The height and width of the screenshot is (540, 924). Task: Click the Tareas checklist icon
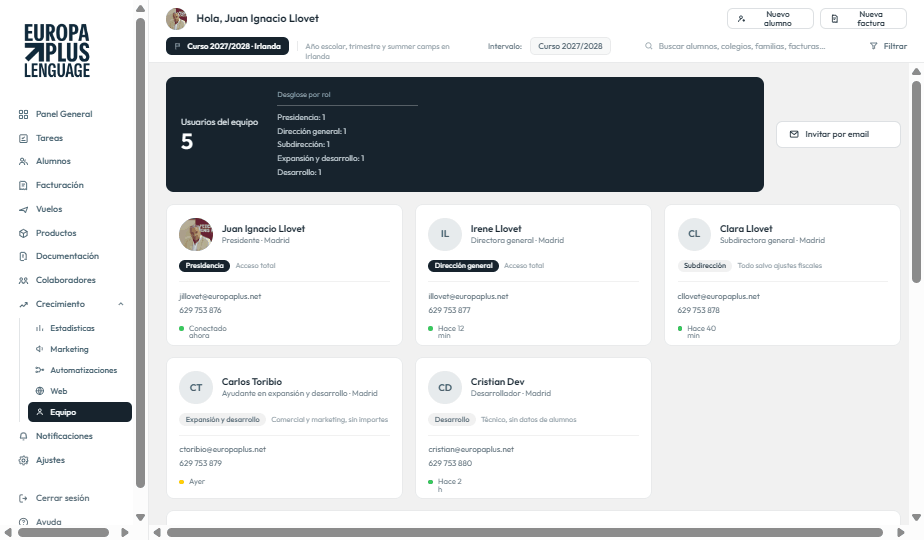click(x=24, y=139)
